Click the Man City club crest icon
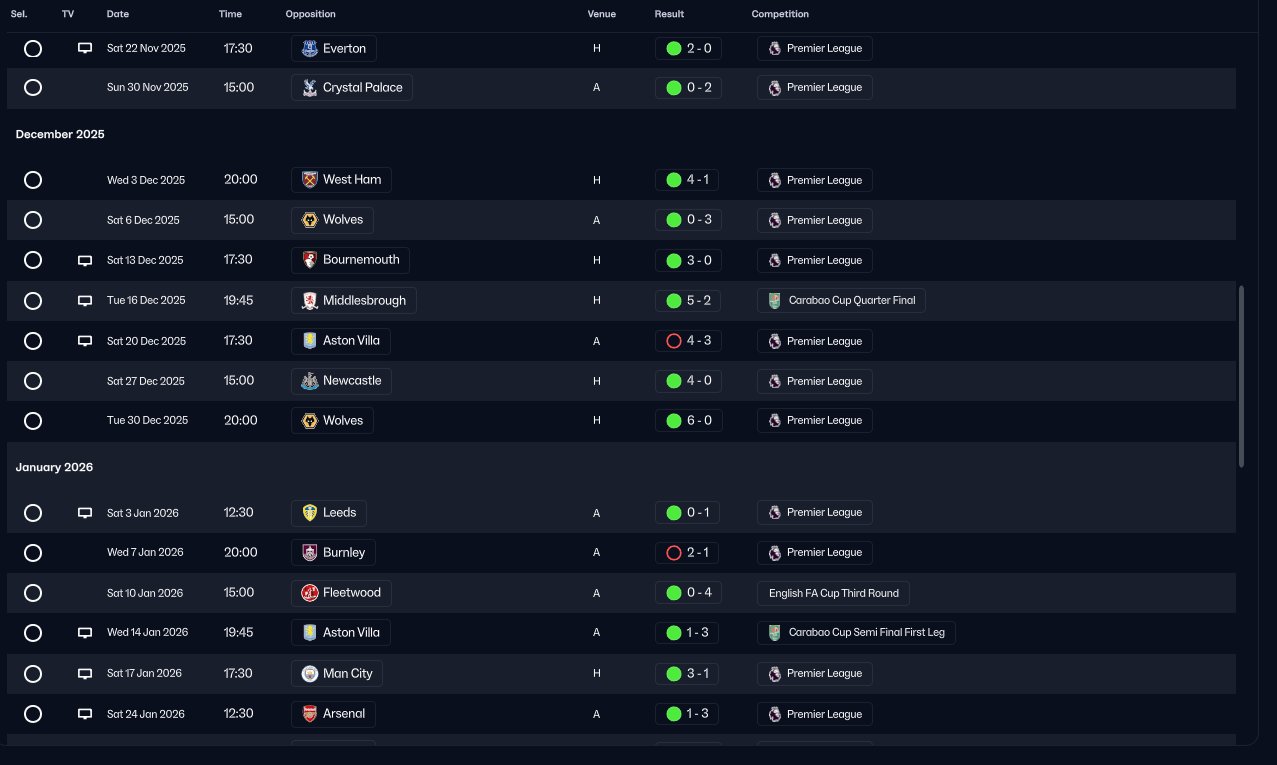1277x765 pixels. pyautogui.click(x=310, y=674)
